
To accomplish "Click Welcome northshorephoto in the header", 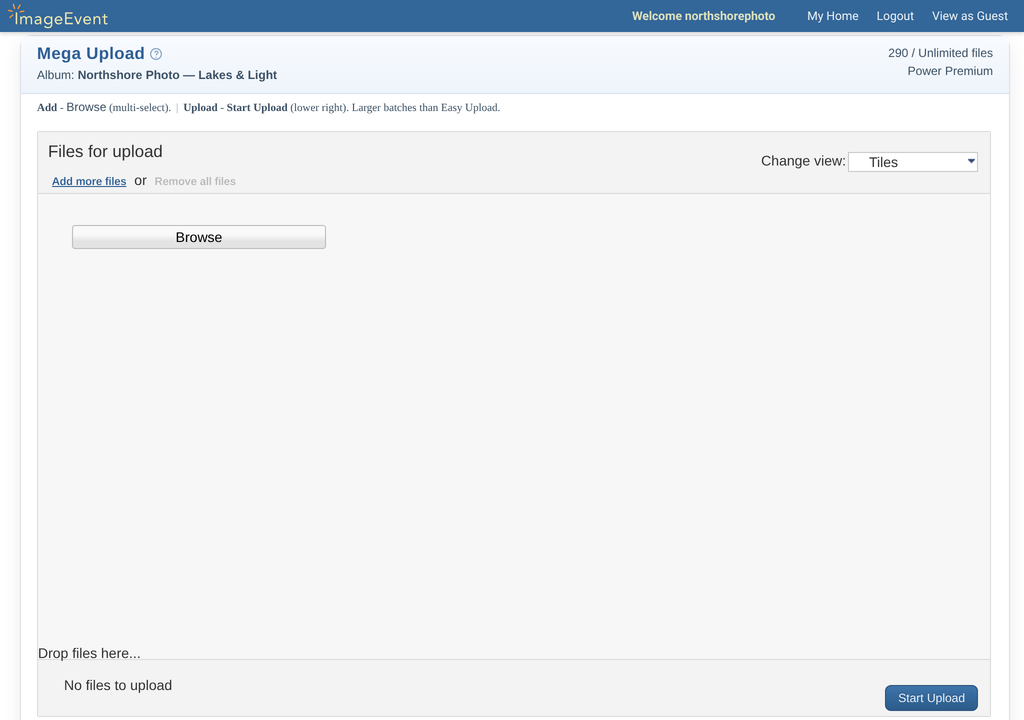I will point(703,16).
